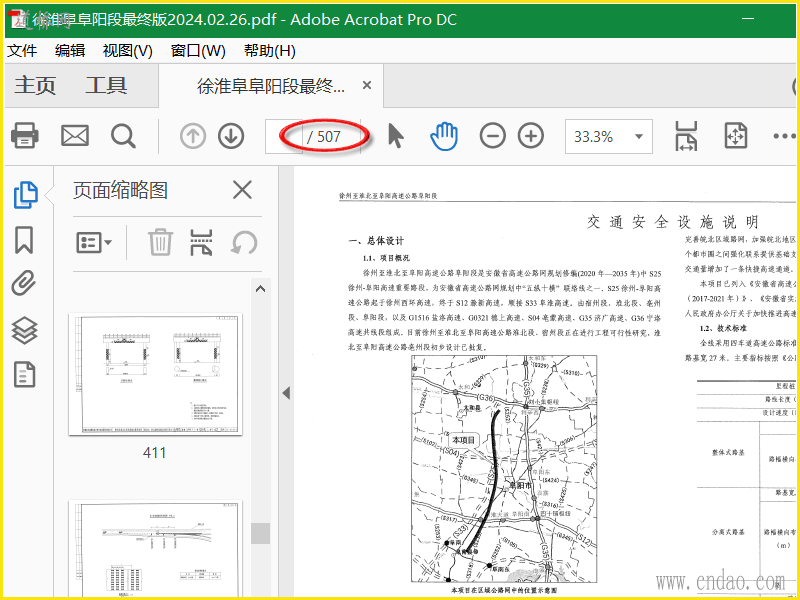The width and height of the screenshot is (800, 600).
Task: Go to the next page with down arrow
Action: tap(231, 136)
